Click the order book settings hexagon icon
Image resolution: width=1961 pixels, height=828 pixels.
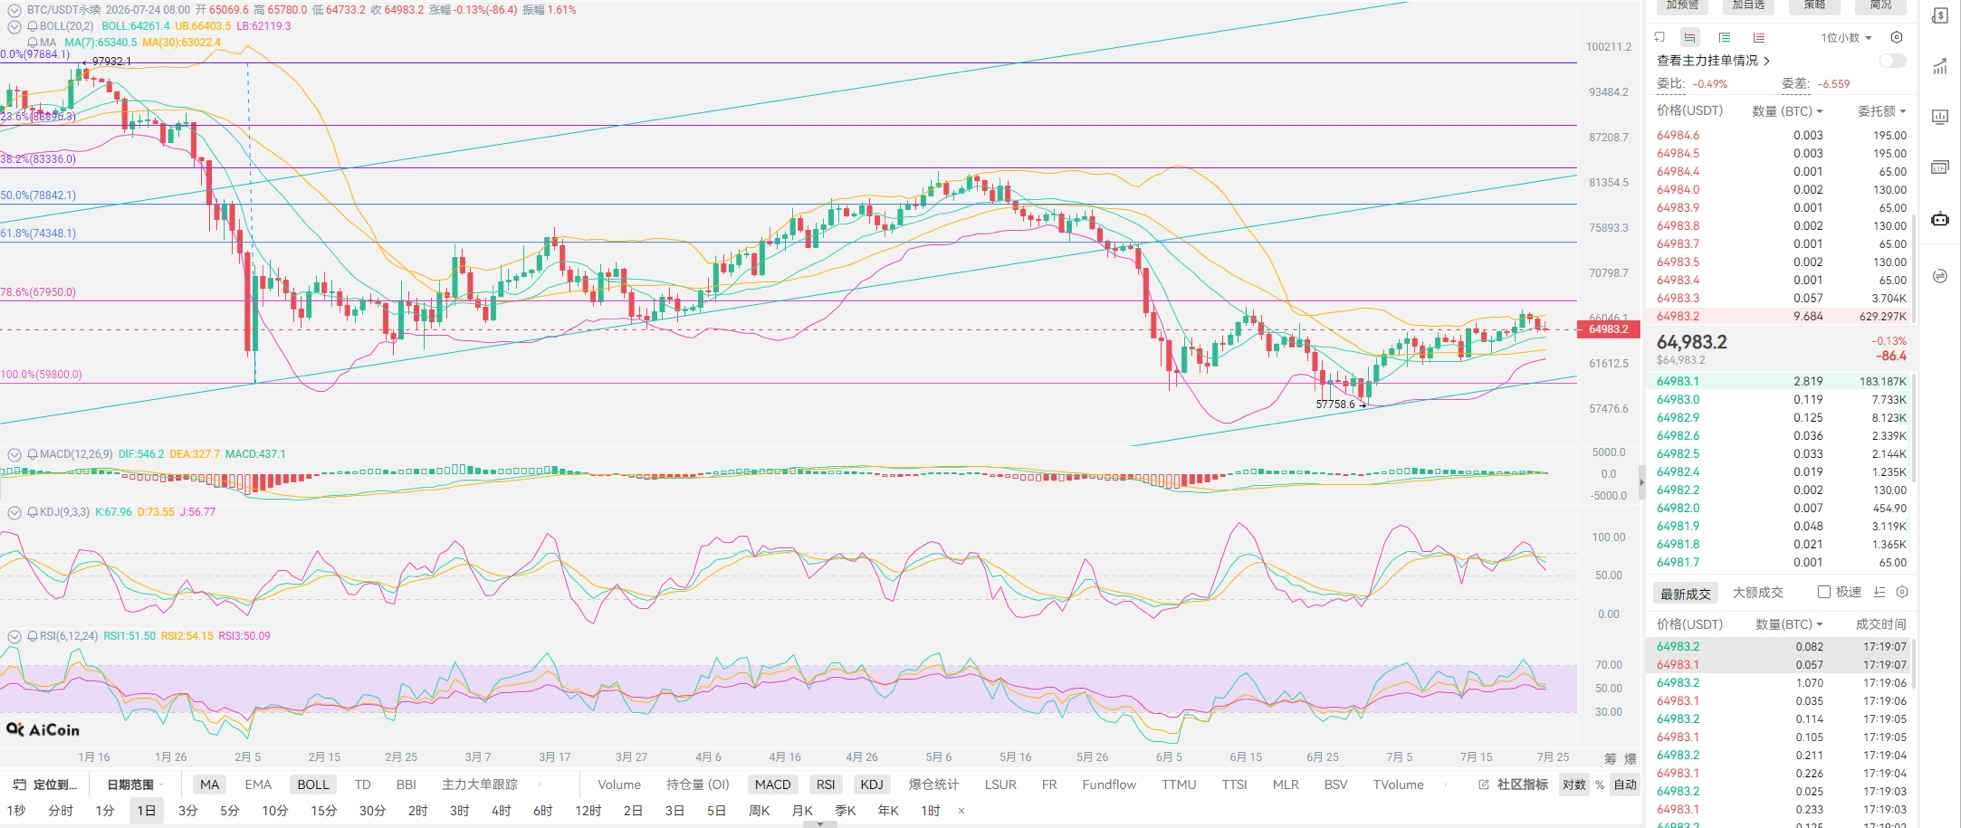(x=1896, y=37)
